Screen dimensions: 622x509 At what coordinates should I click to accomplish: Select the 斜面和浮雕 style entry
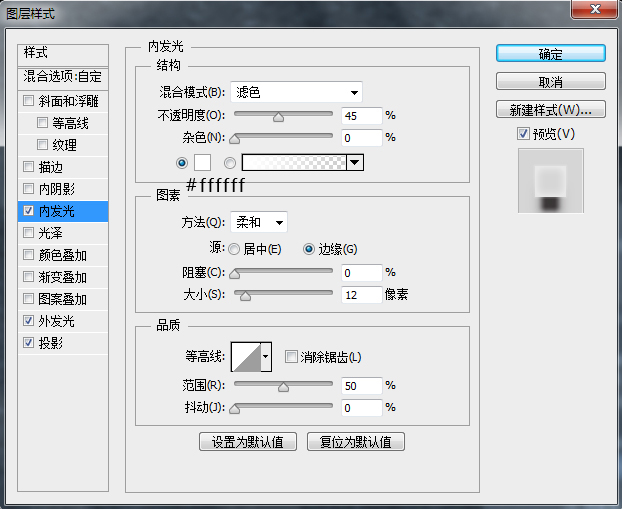tap(63, 101)
